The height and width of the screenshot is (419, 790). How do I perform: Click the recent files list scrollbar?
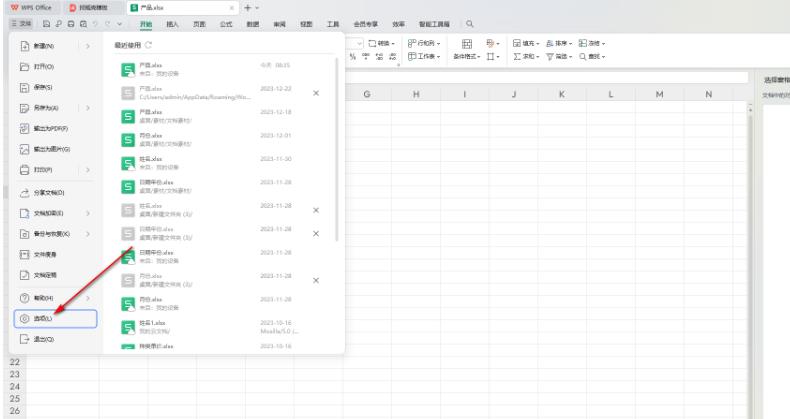336,149
